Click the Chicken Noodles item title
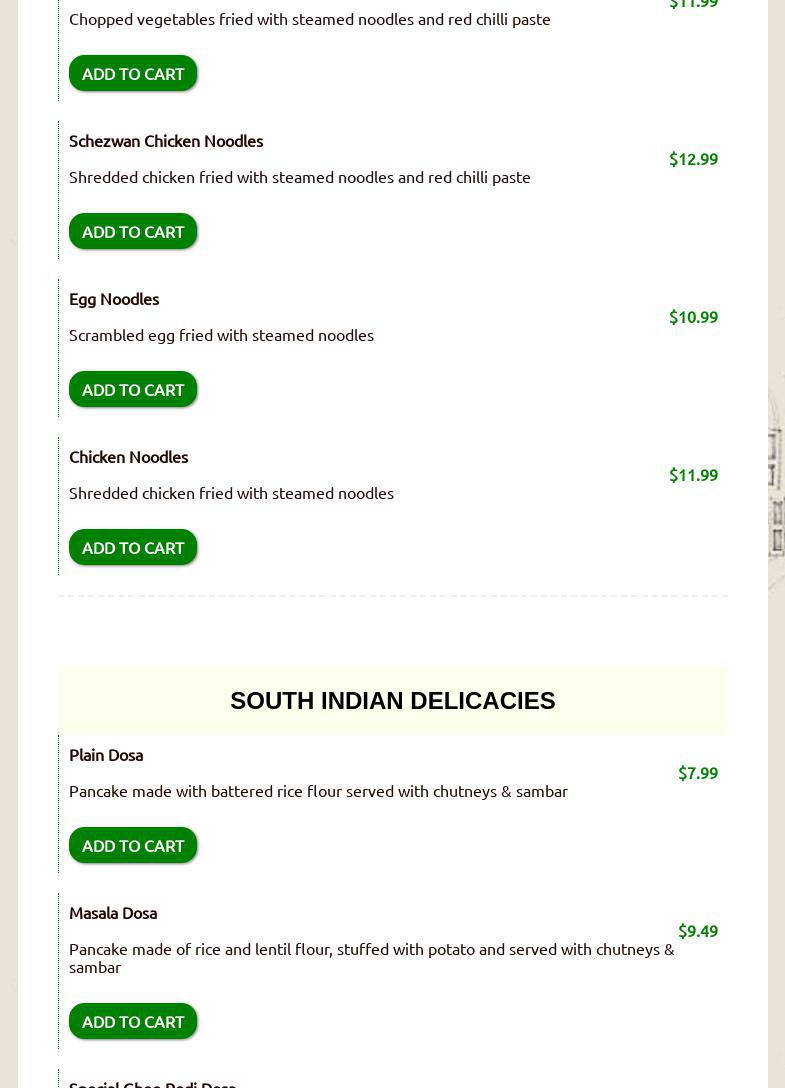This screenshot has width=785, height=1088. coord(128,457)
